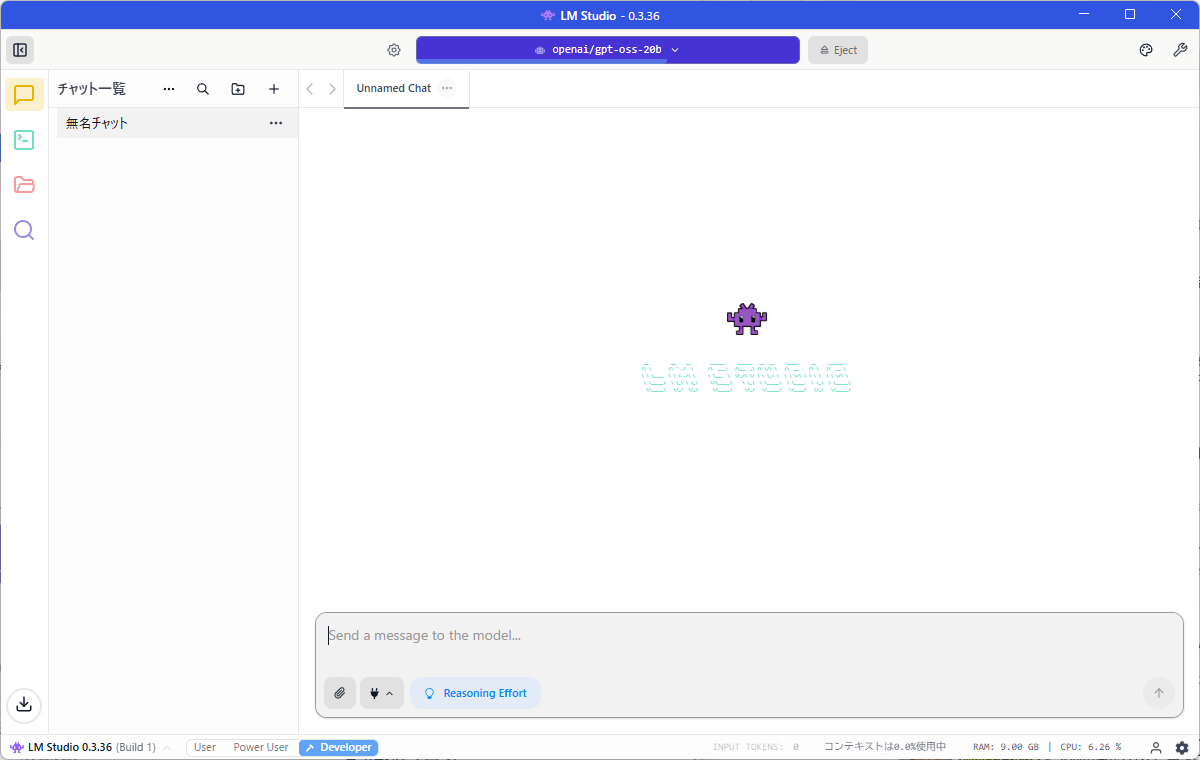Open My Models folder icon
1200x760 pixels.
24,185
